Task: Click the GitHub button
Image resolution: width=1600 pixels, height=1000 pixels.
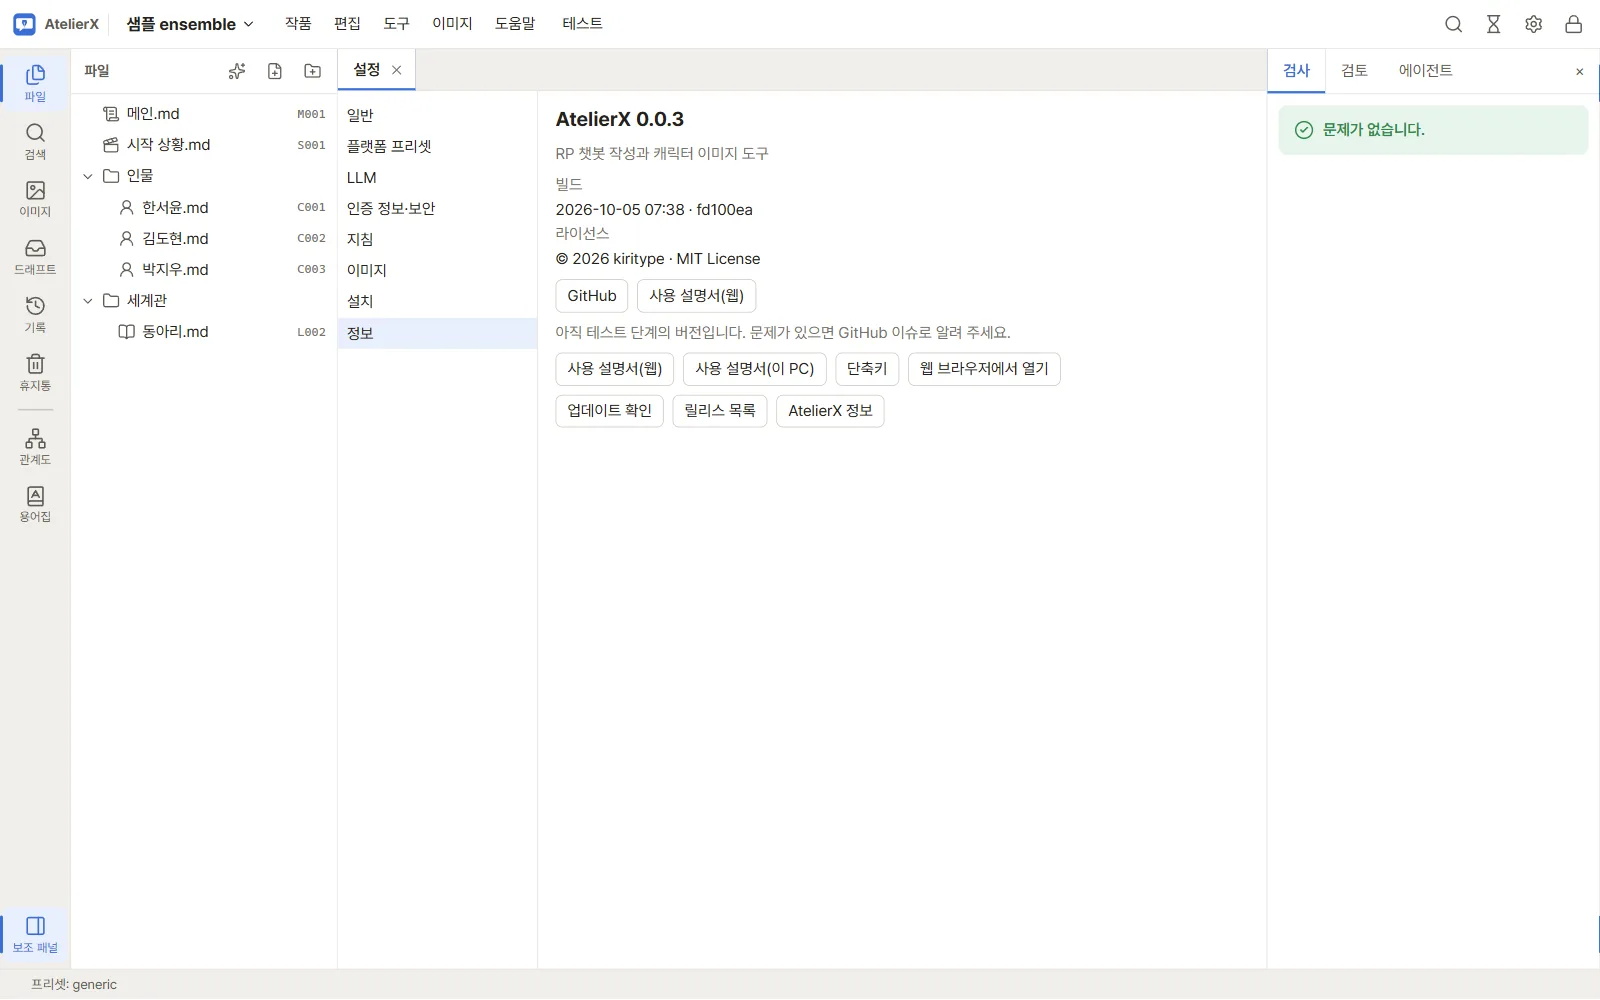Action: click(x=592, y=296)
